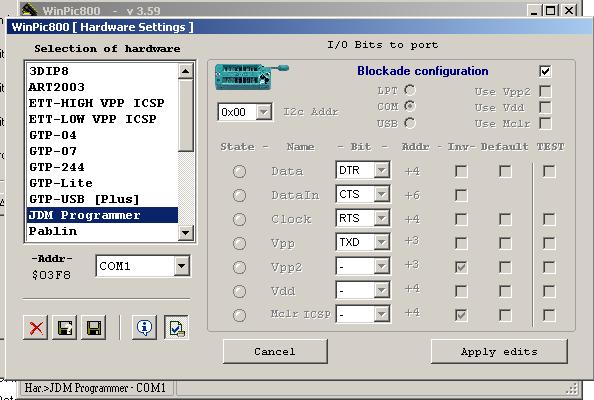
Task: Select the USB port radio button
Action: coord(410,123)
